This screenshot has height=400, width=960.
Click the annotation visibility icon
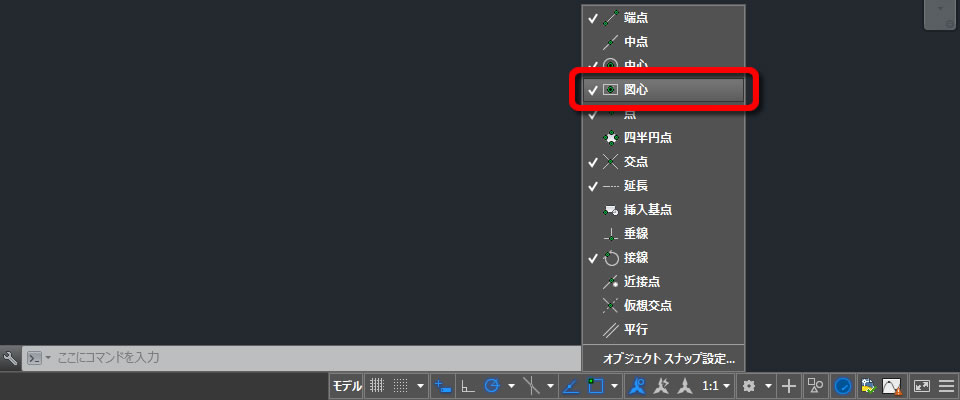pyautogui.click(x=639, y=386)
